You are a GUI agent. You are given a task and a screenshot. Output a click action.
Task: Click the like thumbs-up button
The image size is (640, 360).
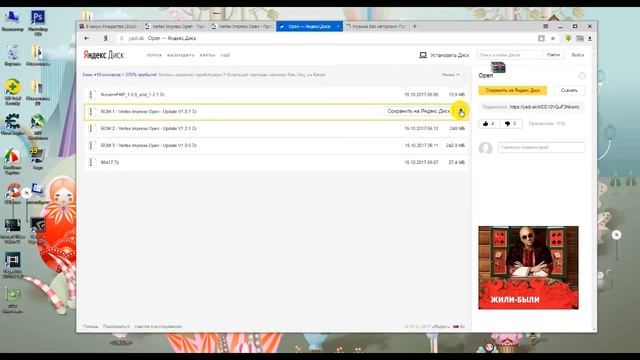coord(489,123)
